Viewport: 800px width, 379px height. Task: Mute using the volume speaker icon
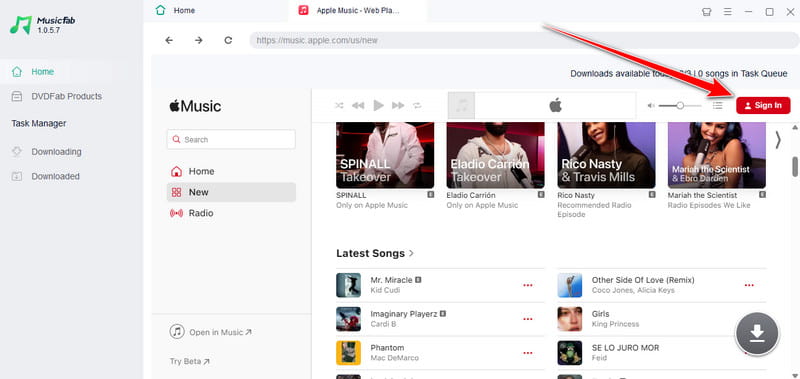651,106
